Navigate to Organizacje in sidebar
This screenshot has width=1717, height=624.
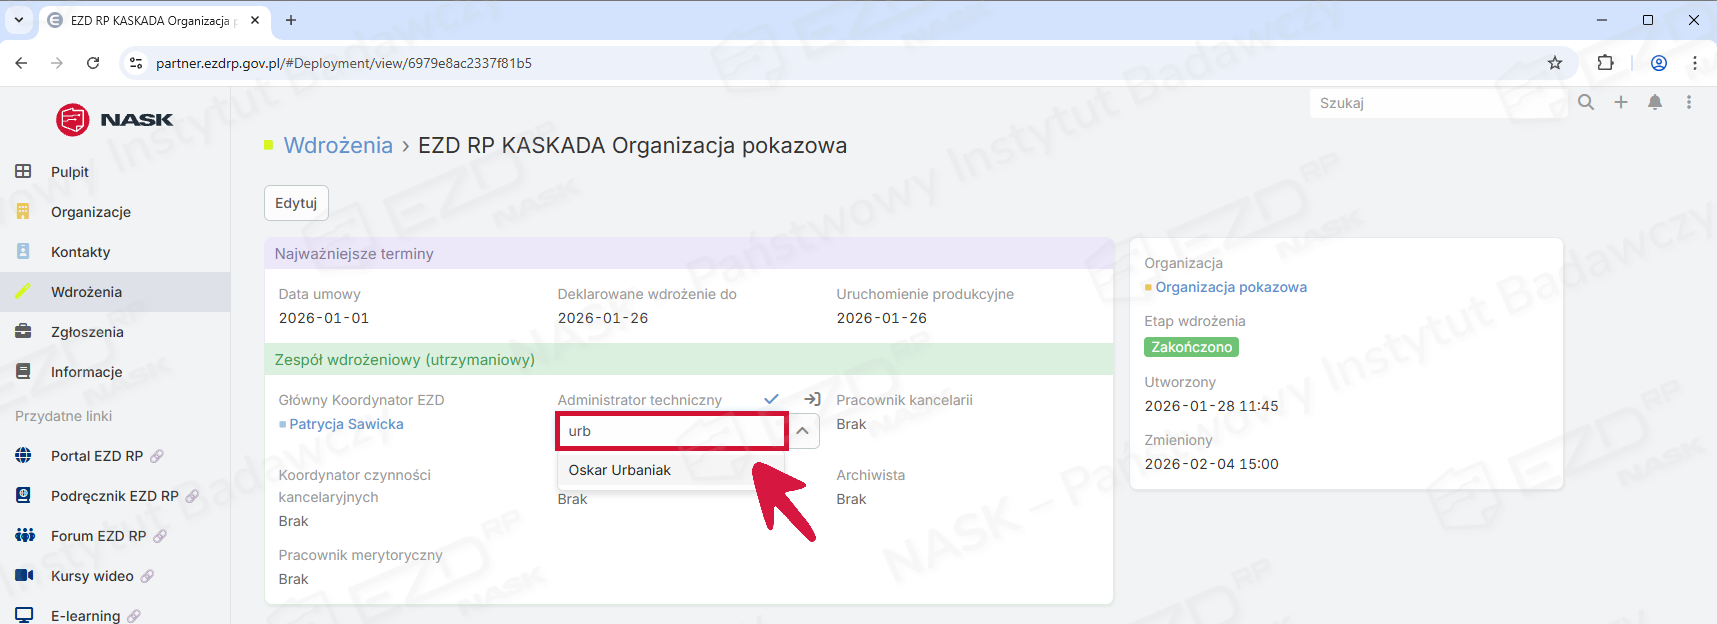[91, 212]
